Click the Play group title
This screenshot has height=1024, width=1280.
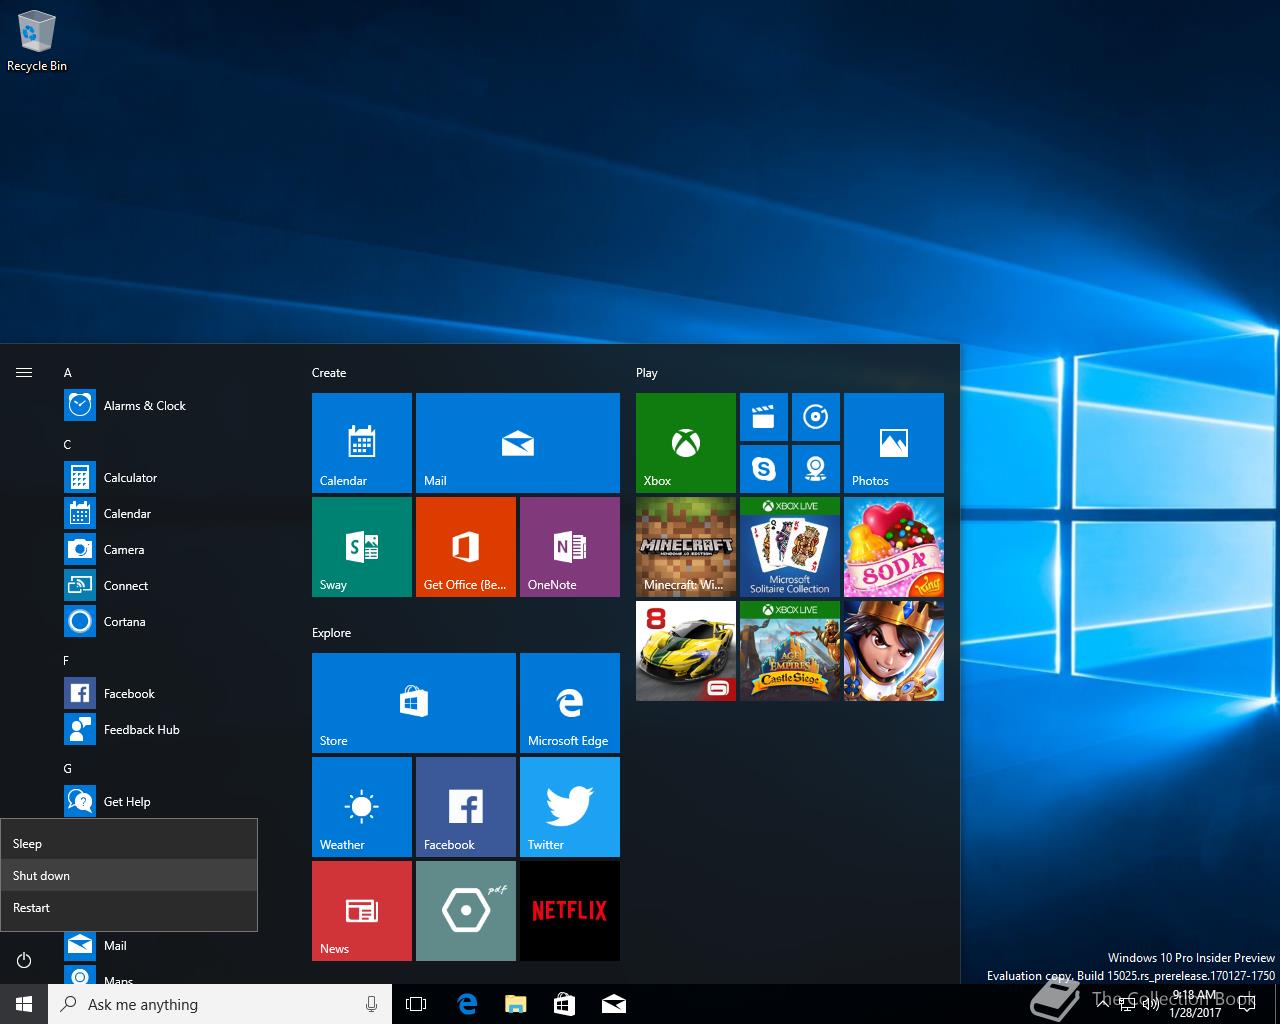(x=647, y=373)
